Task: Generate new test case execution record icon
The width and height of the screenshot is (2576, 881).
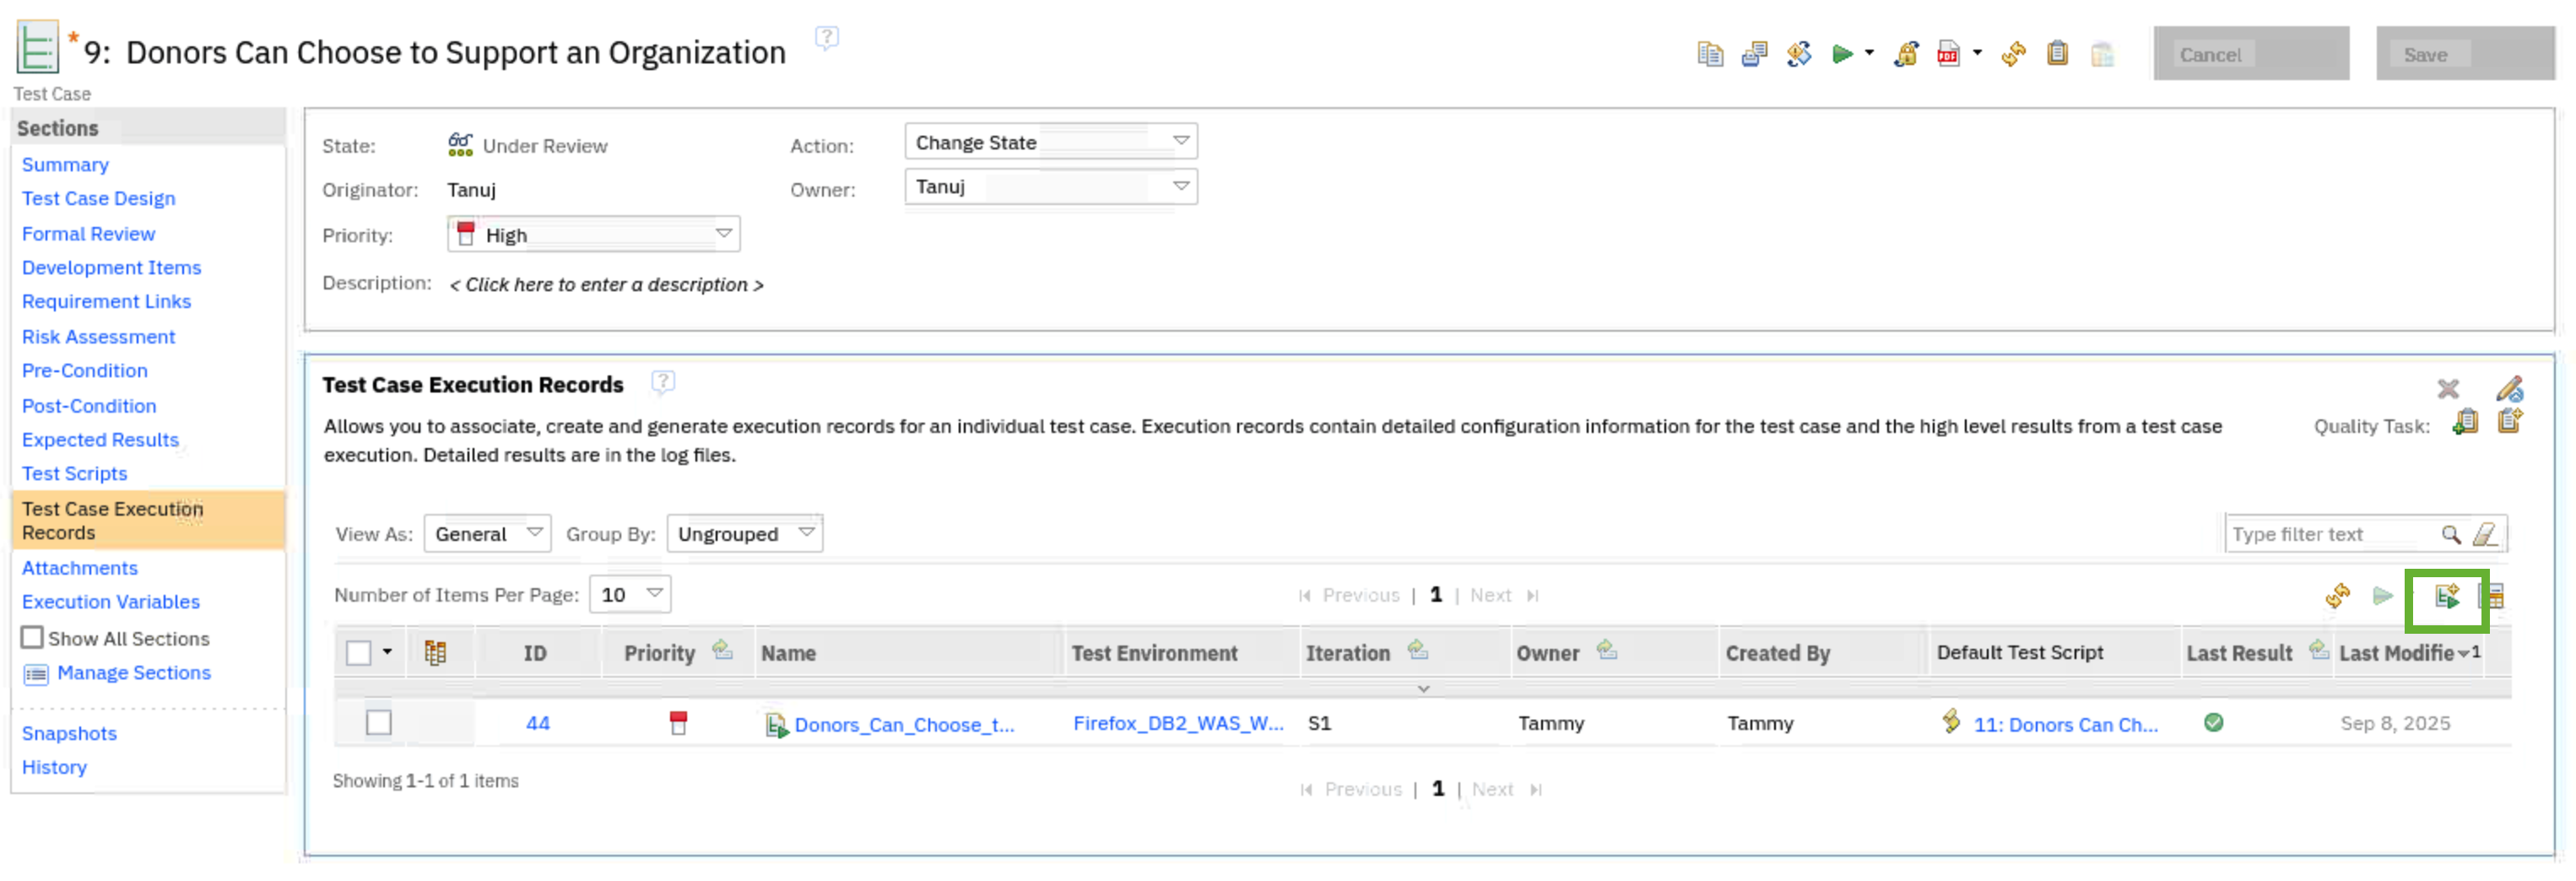Action: pos(2446,597)
